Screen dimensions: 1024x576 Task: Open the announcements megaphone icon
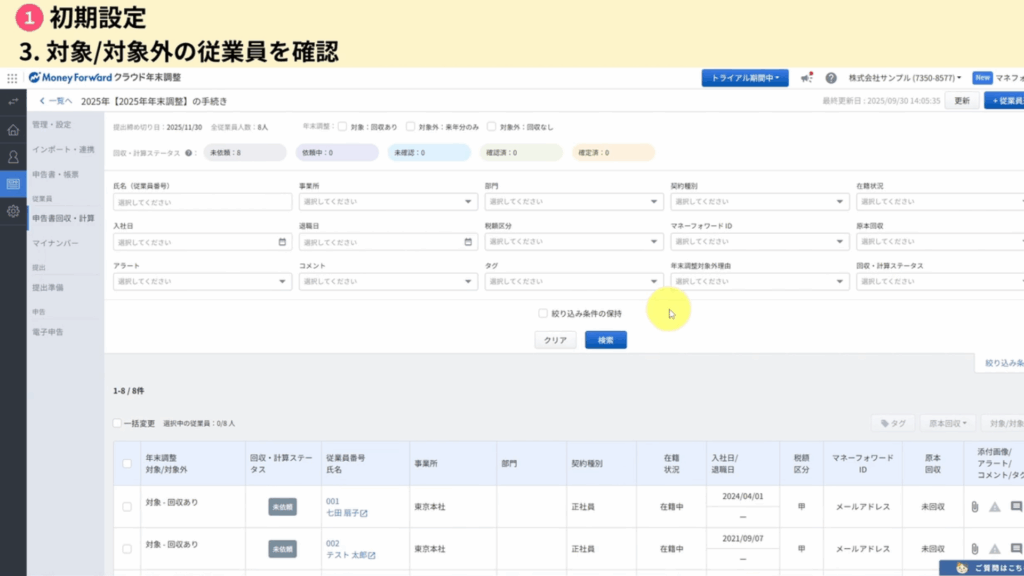pyautogui.click(x=805, y=78)
